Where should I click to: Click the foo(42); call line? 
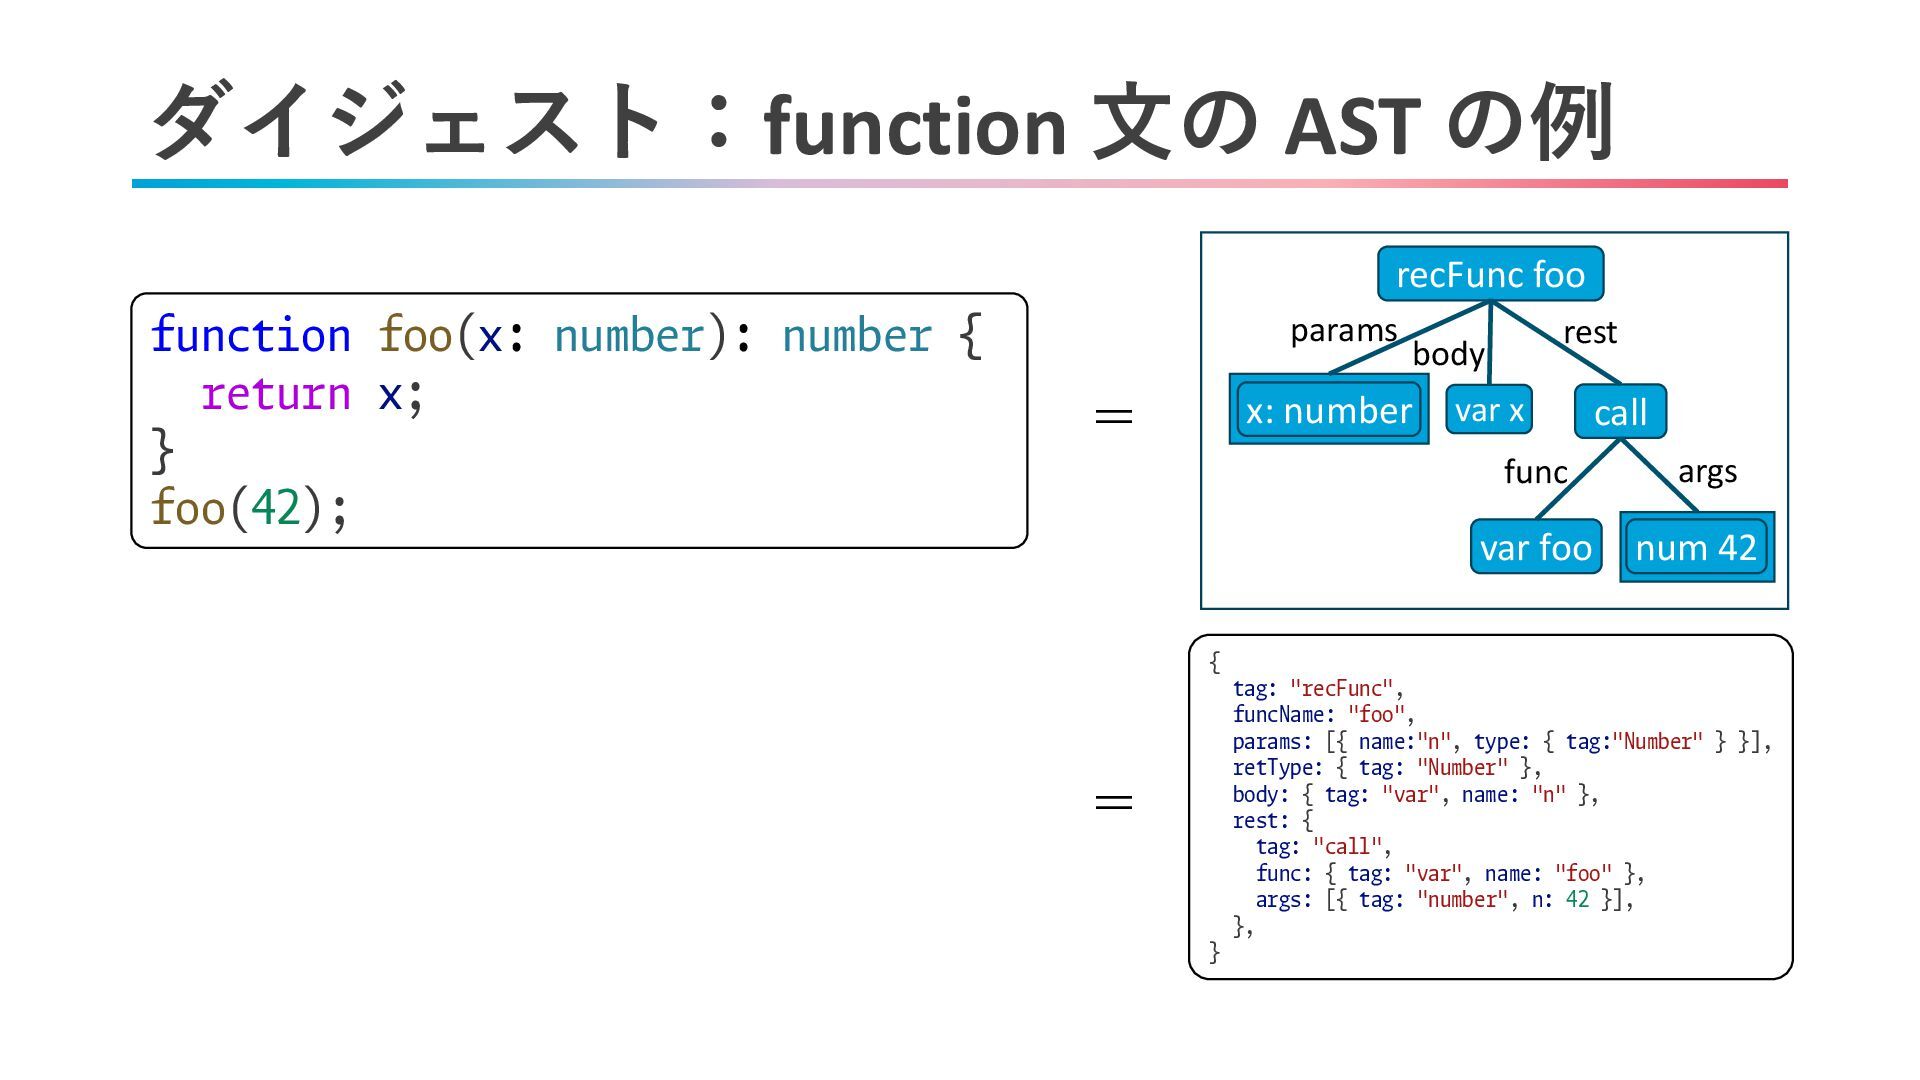(250, 508)
